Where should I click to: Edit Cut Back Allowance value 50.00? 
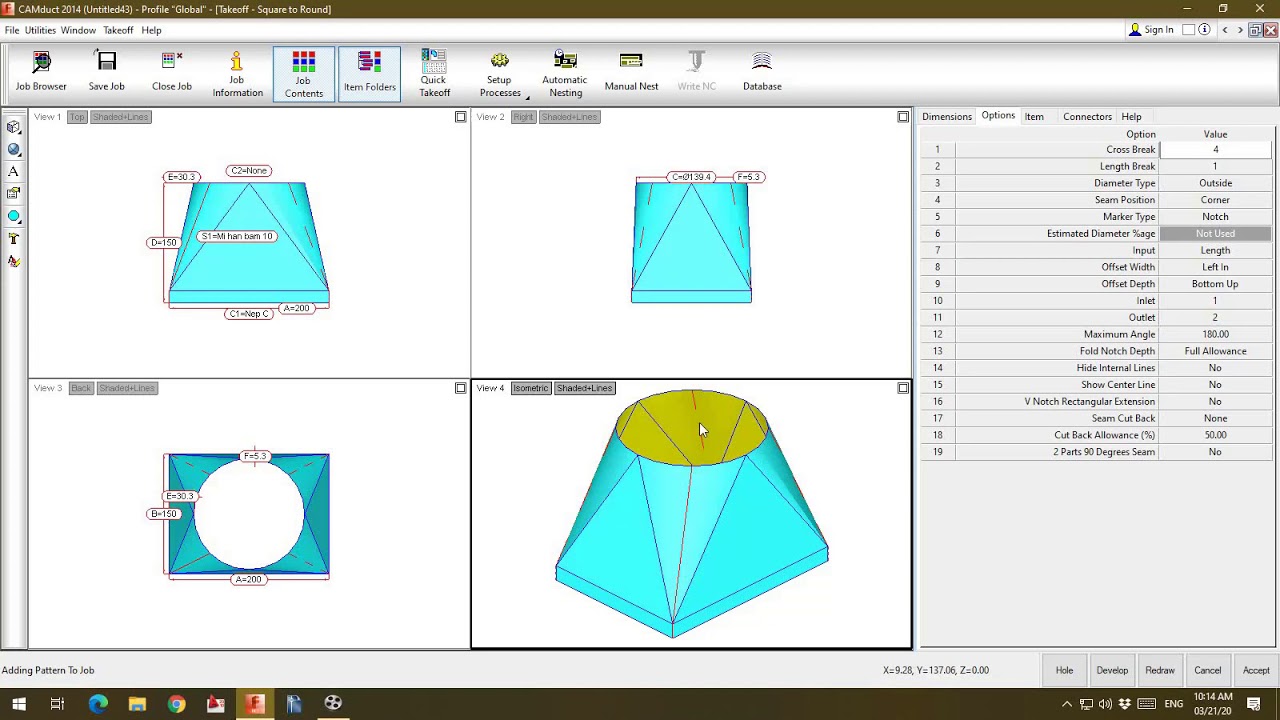(1215, 435)
